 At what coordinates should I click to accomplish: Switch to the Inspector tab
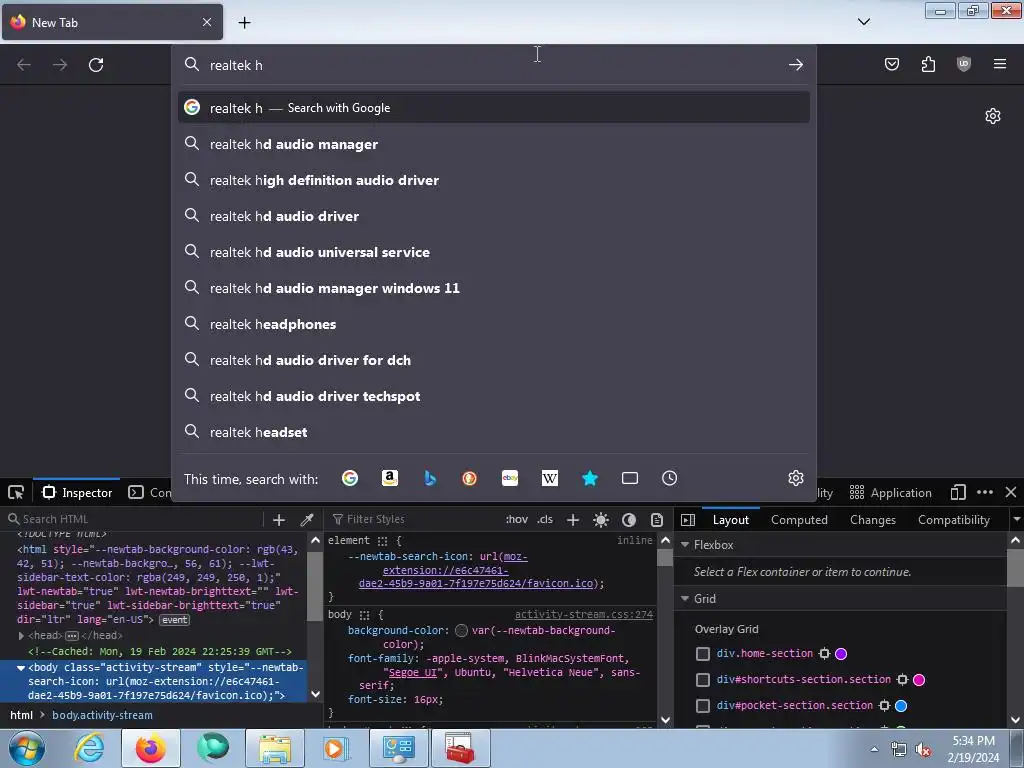pyautogui.click(x=77, y=492)
